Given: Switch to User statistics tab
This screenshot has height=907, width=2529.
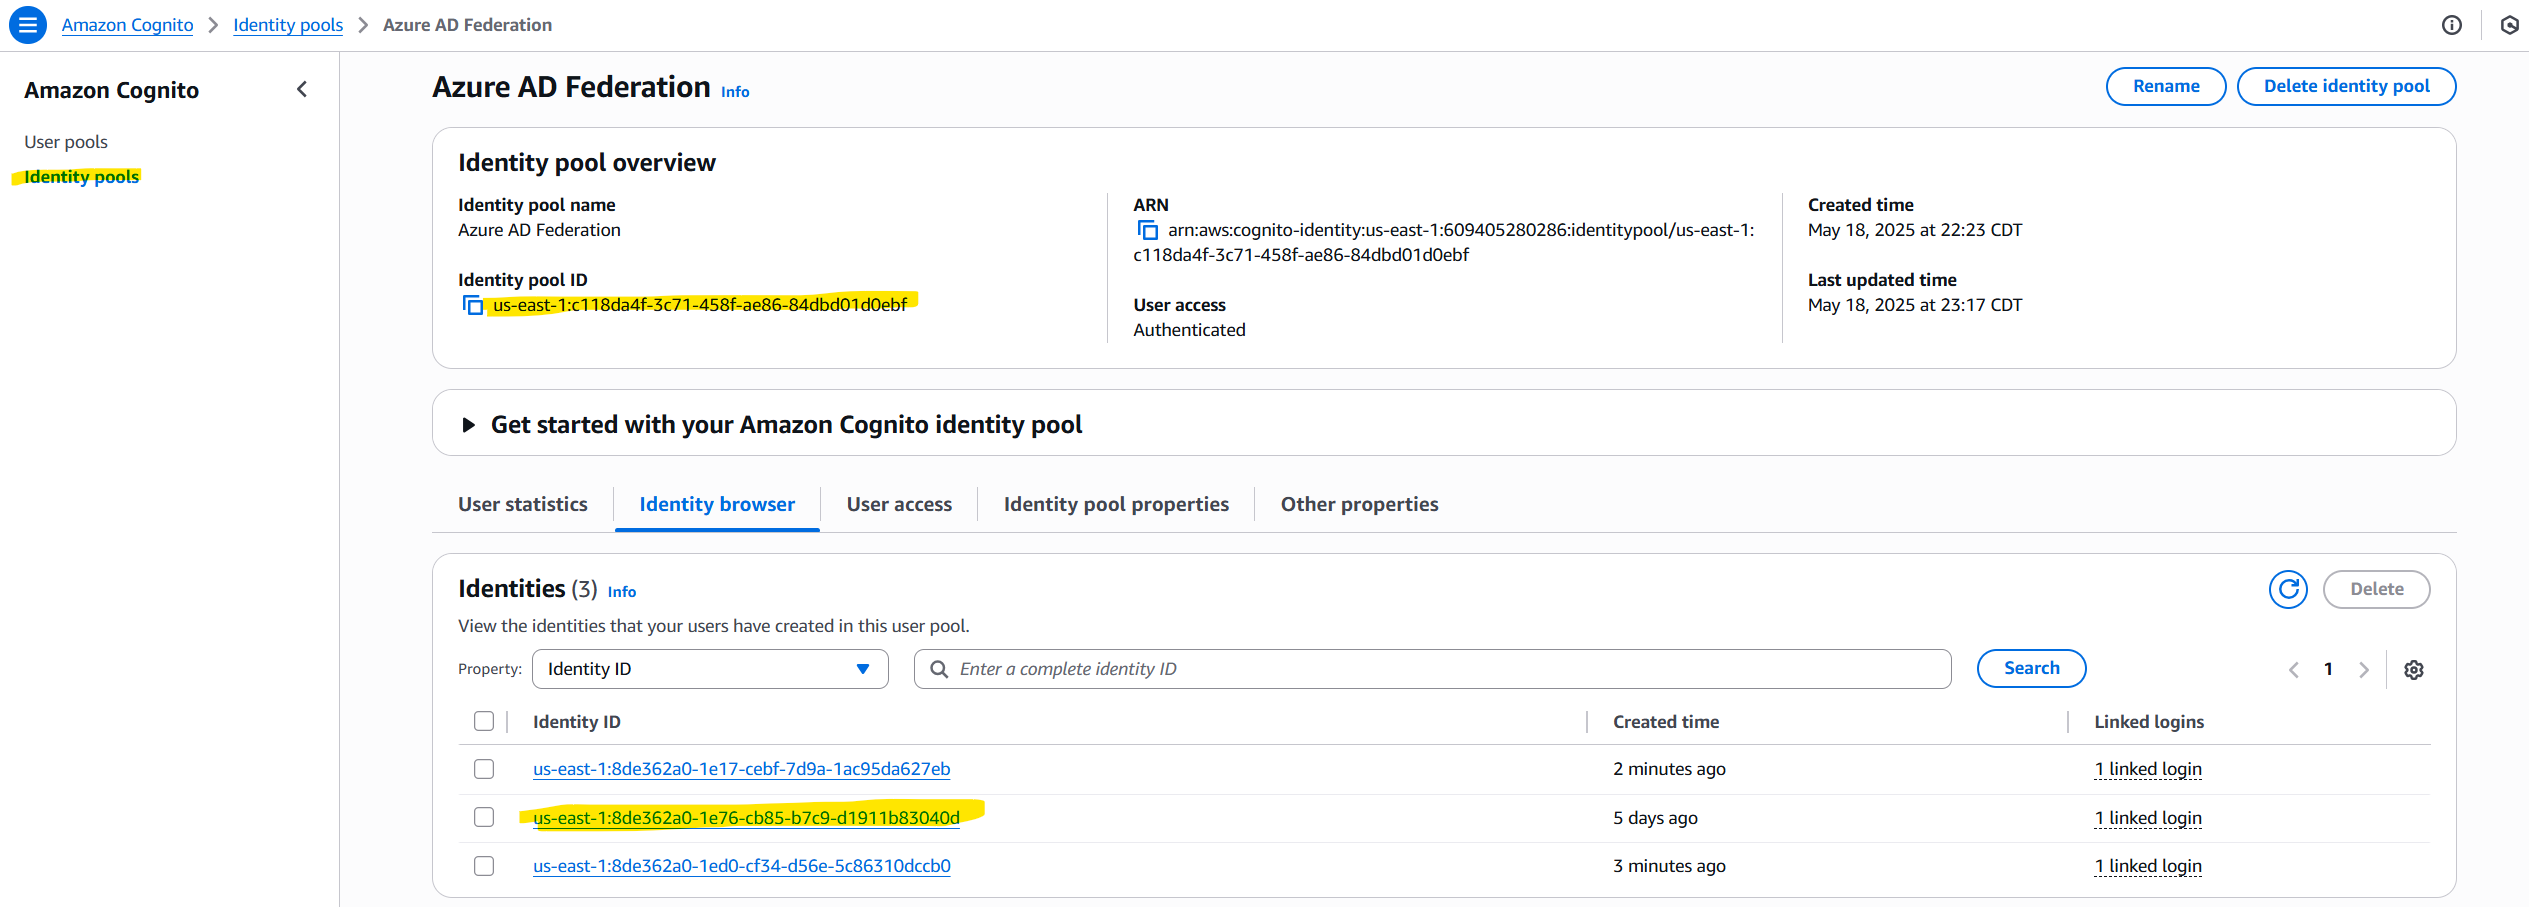Looking at the screenshot, I should (523, 504).
